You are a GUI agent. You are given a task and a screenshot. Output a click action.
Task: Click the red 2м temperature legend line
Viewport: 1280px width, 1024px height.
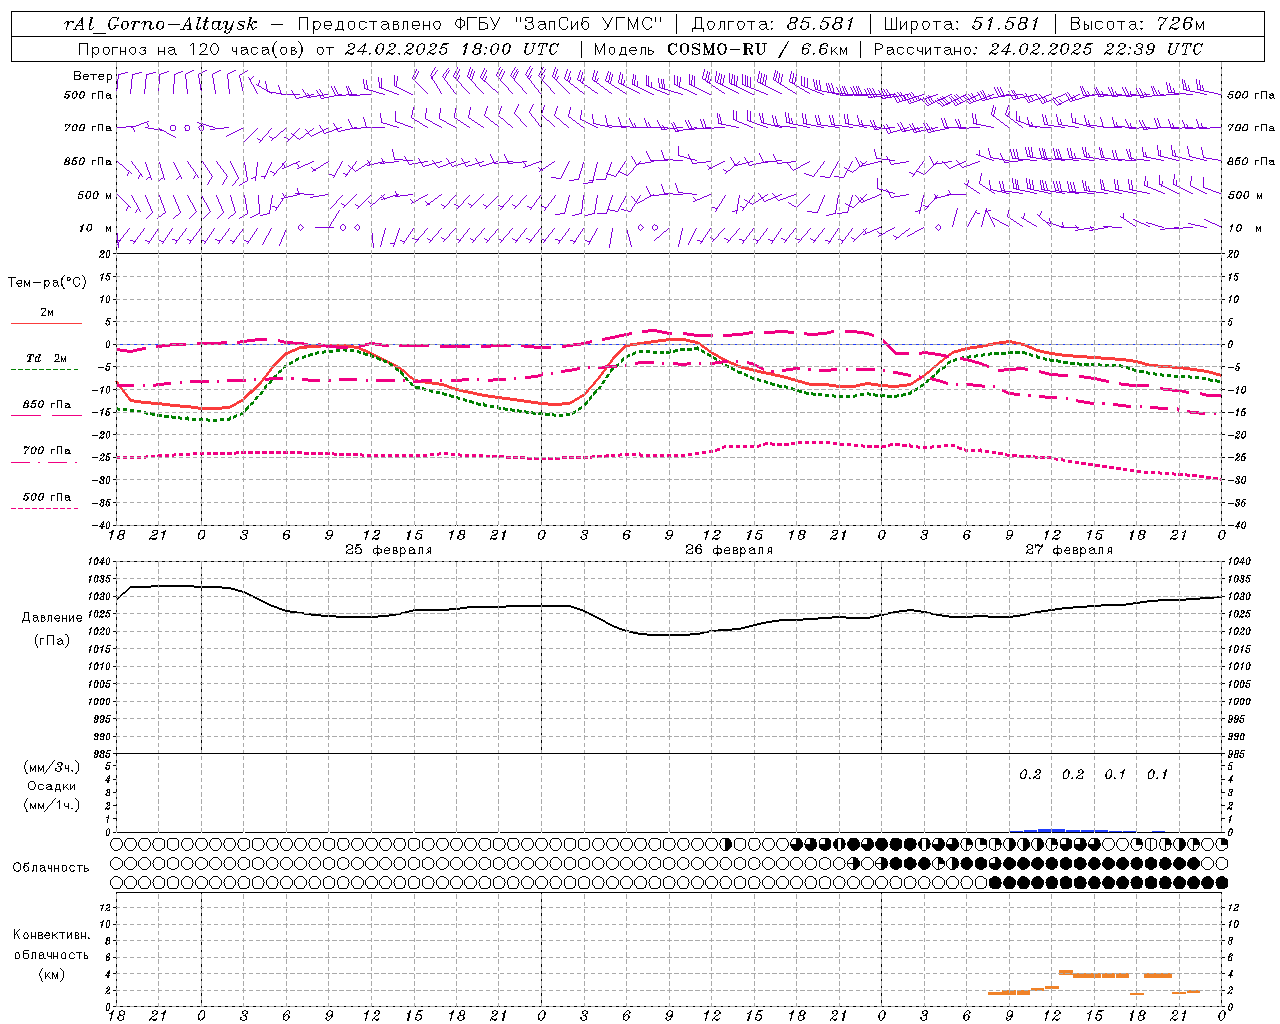[x=45, y=323]
